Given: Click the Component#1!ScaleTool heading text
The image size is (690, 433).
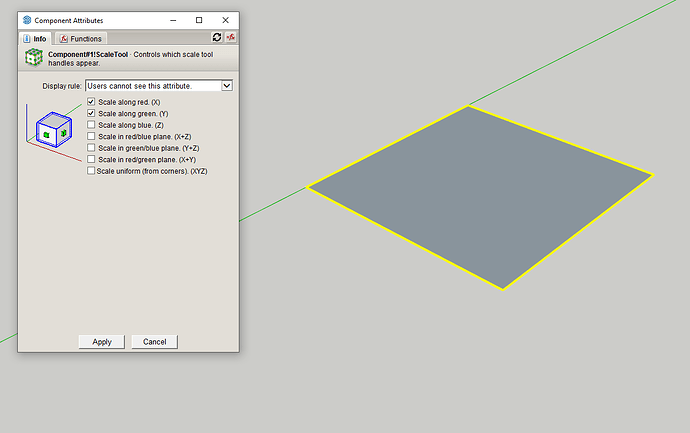Looking at the screenshot, I should 88,54.
